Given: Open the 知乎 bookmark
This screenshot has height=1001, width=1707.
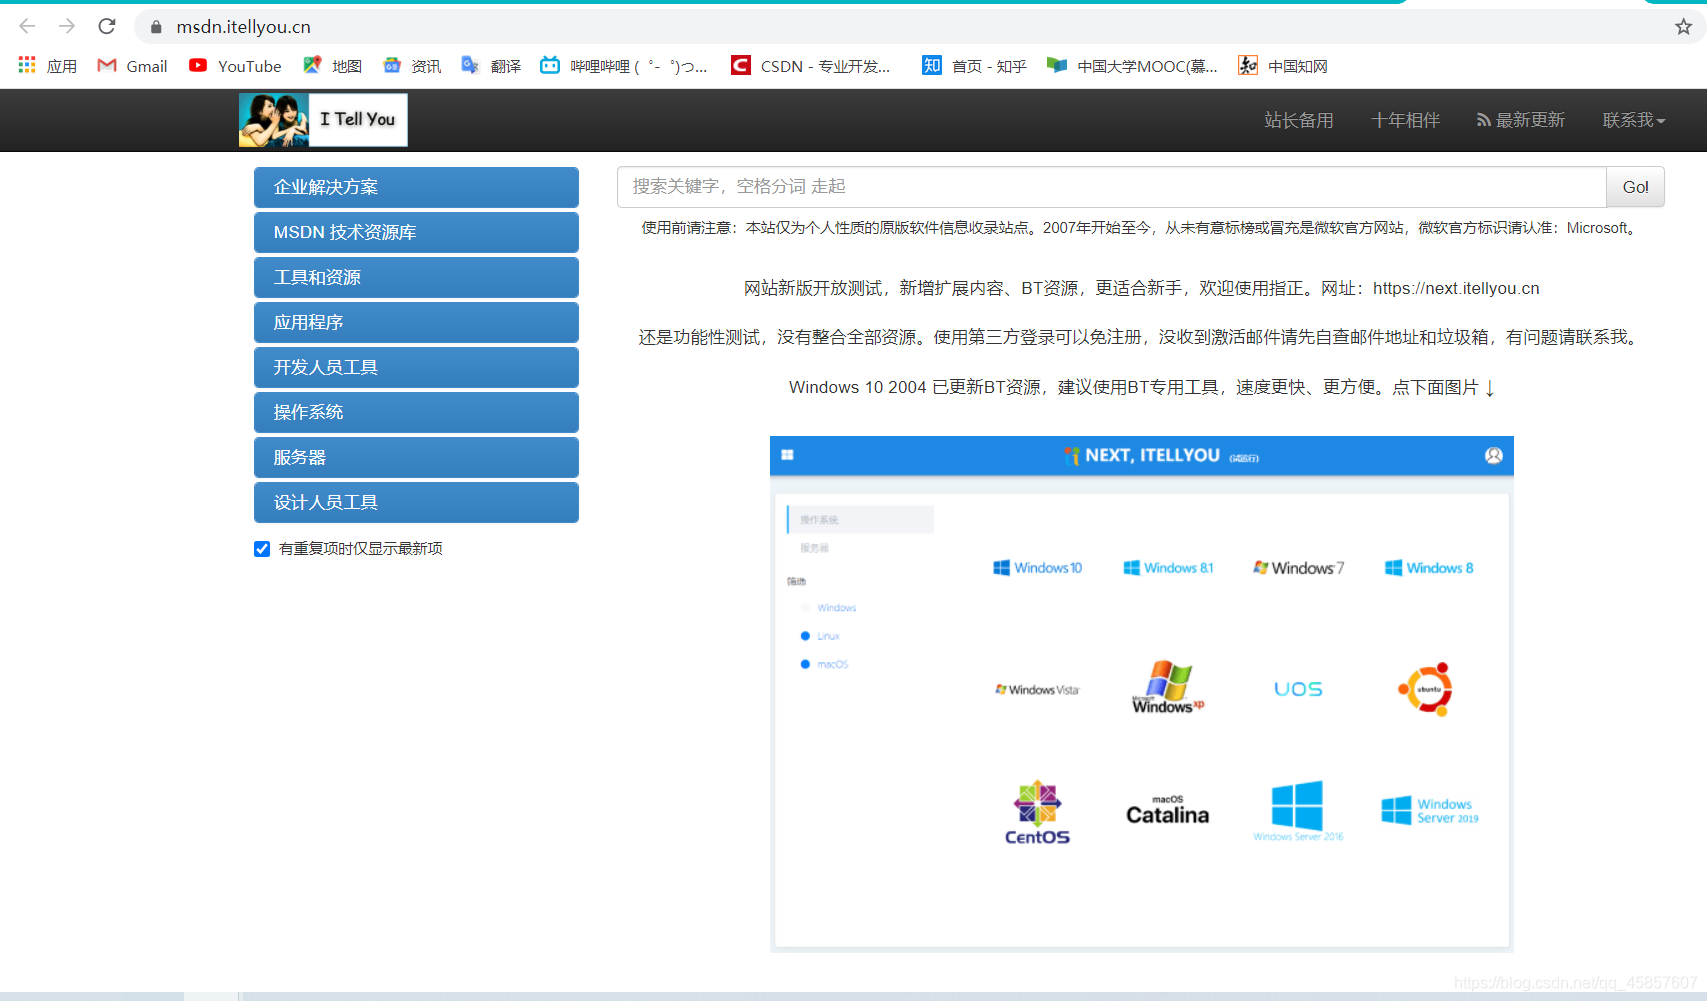Looking at the screenshot, I should click(x=974, y=66).
